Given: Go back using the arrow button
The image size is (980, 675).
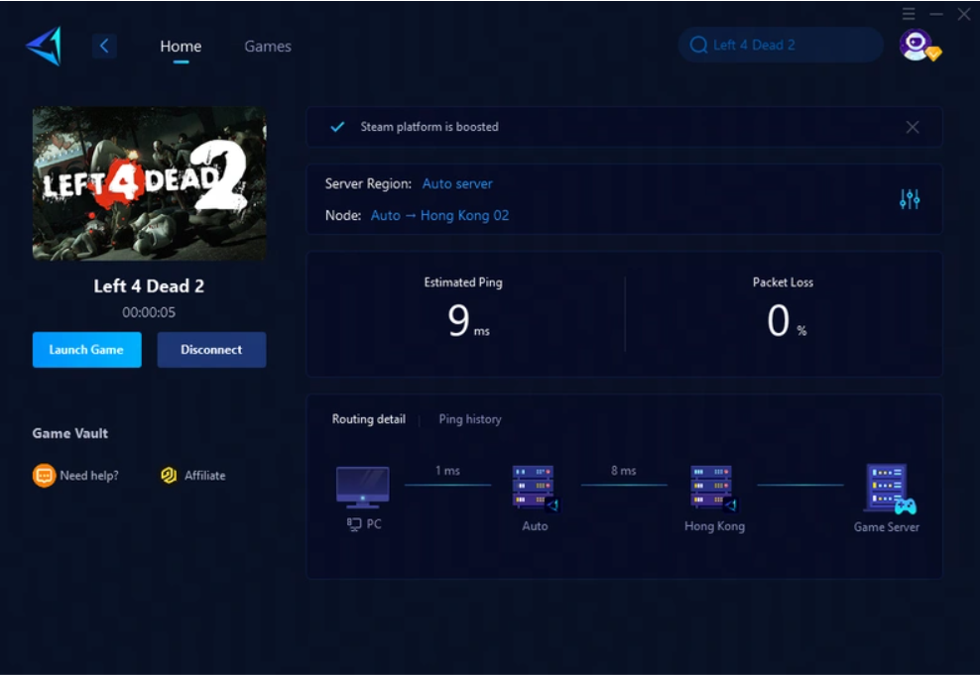Looking at the screenshot, I should 104,46.
